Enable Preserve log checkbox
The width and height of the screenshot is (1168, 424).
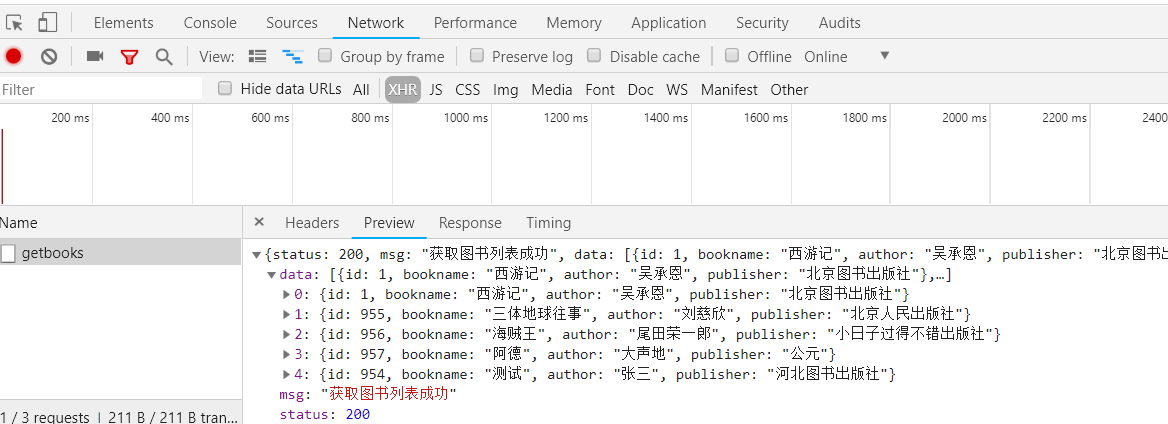point(477,55)
